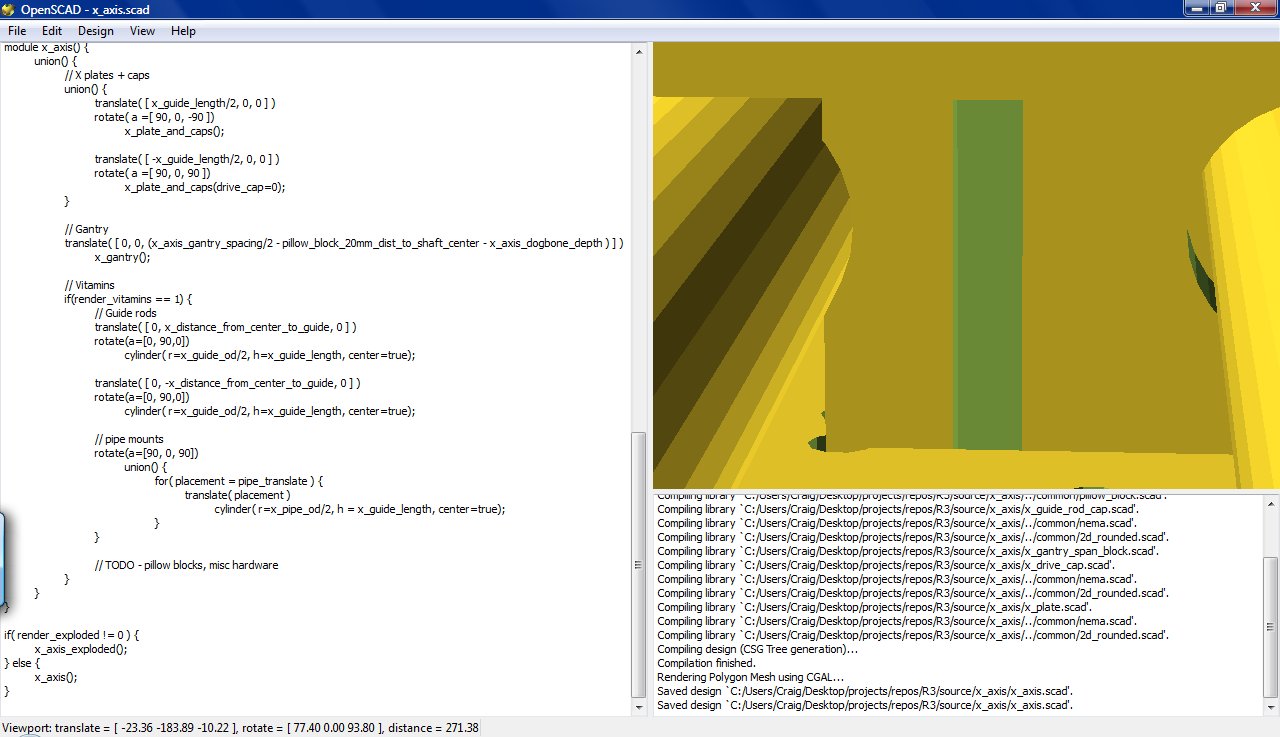Viewport: 1280px width, 737px height.
Task: Open the Edit menu
Action: pos(52,31)
